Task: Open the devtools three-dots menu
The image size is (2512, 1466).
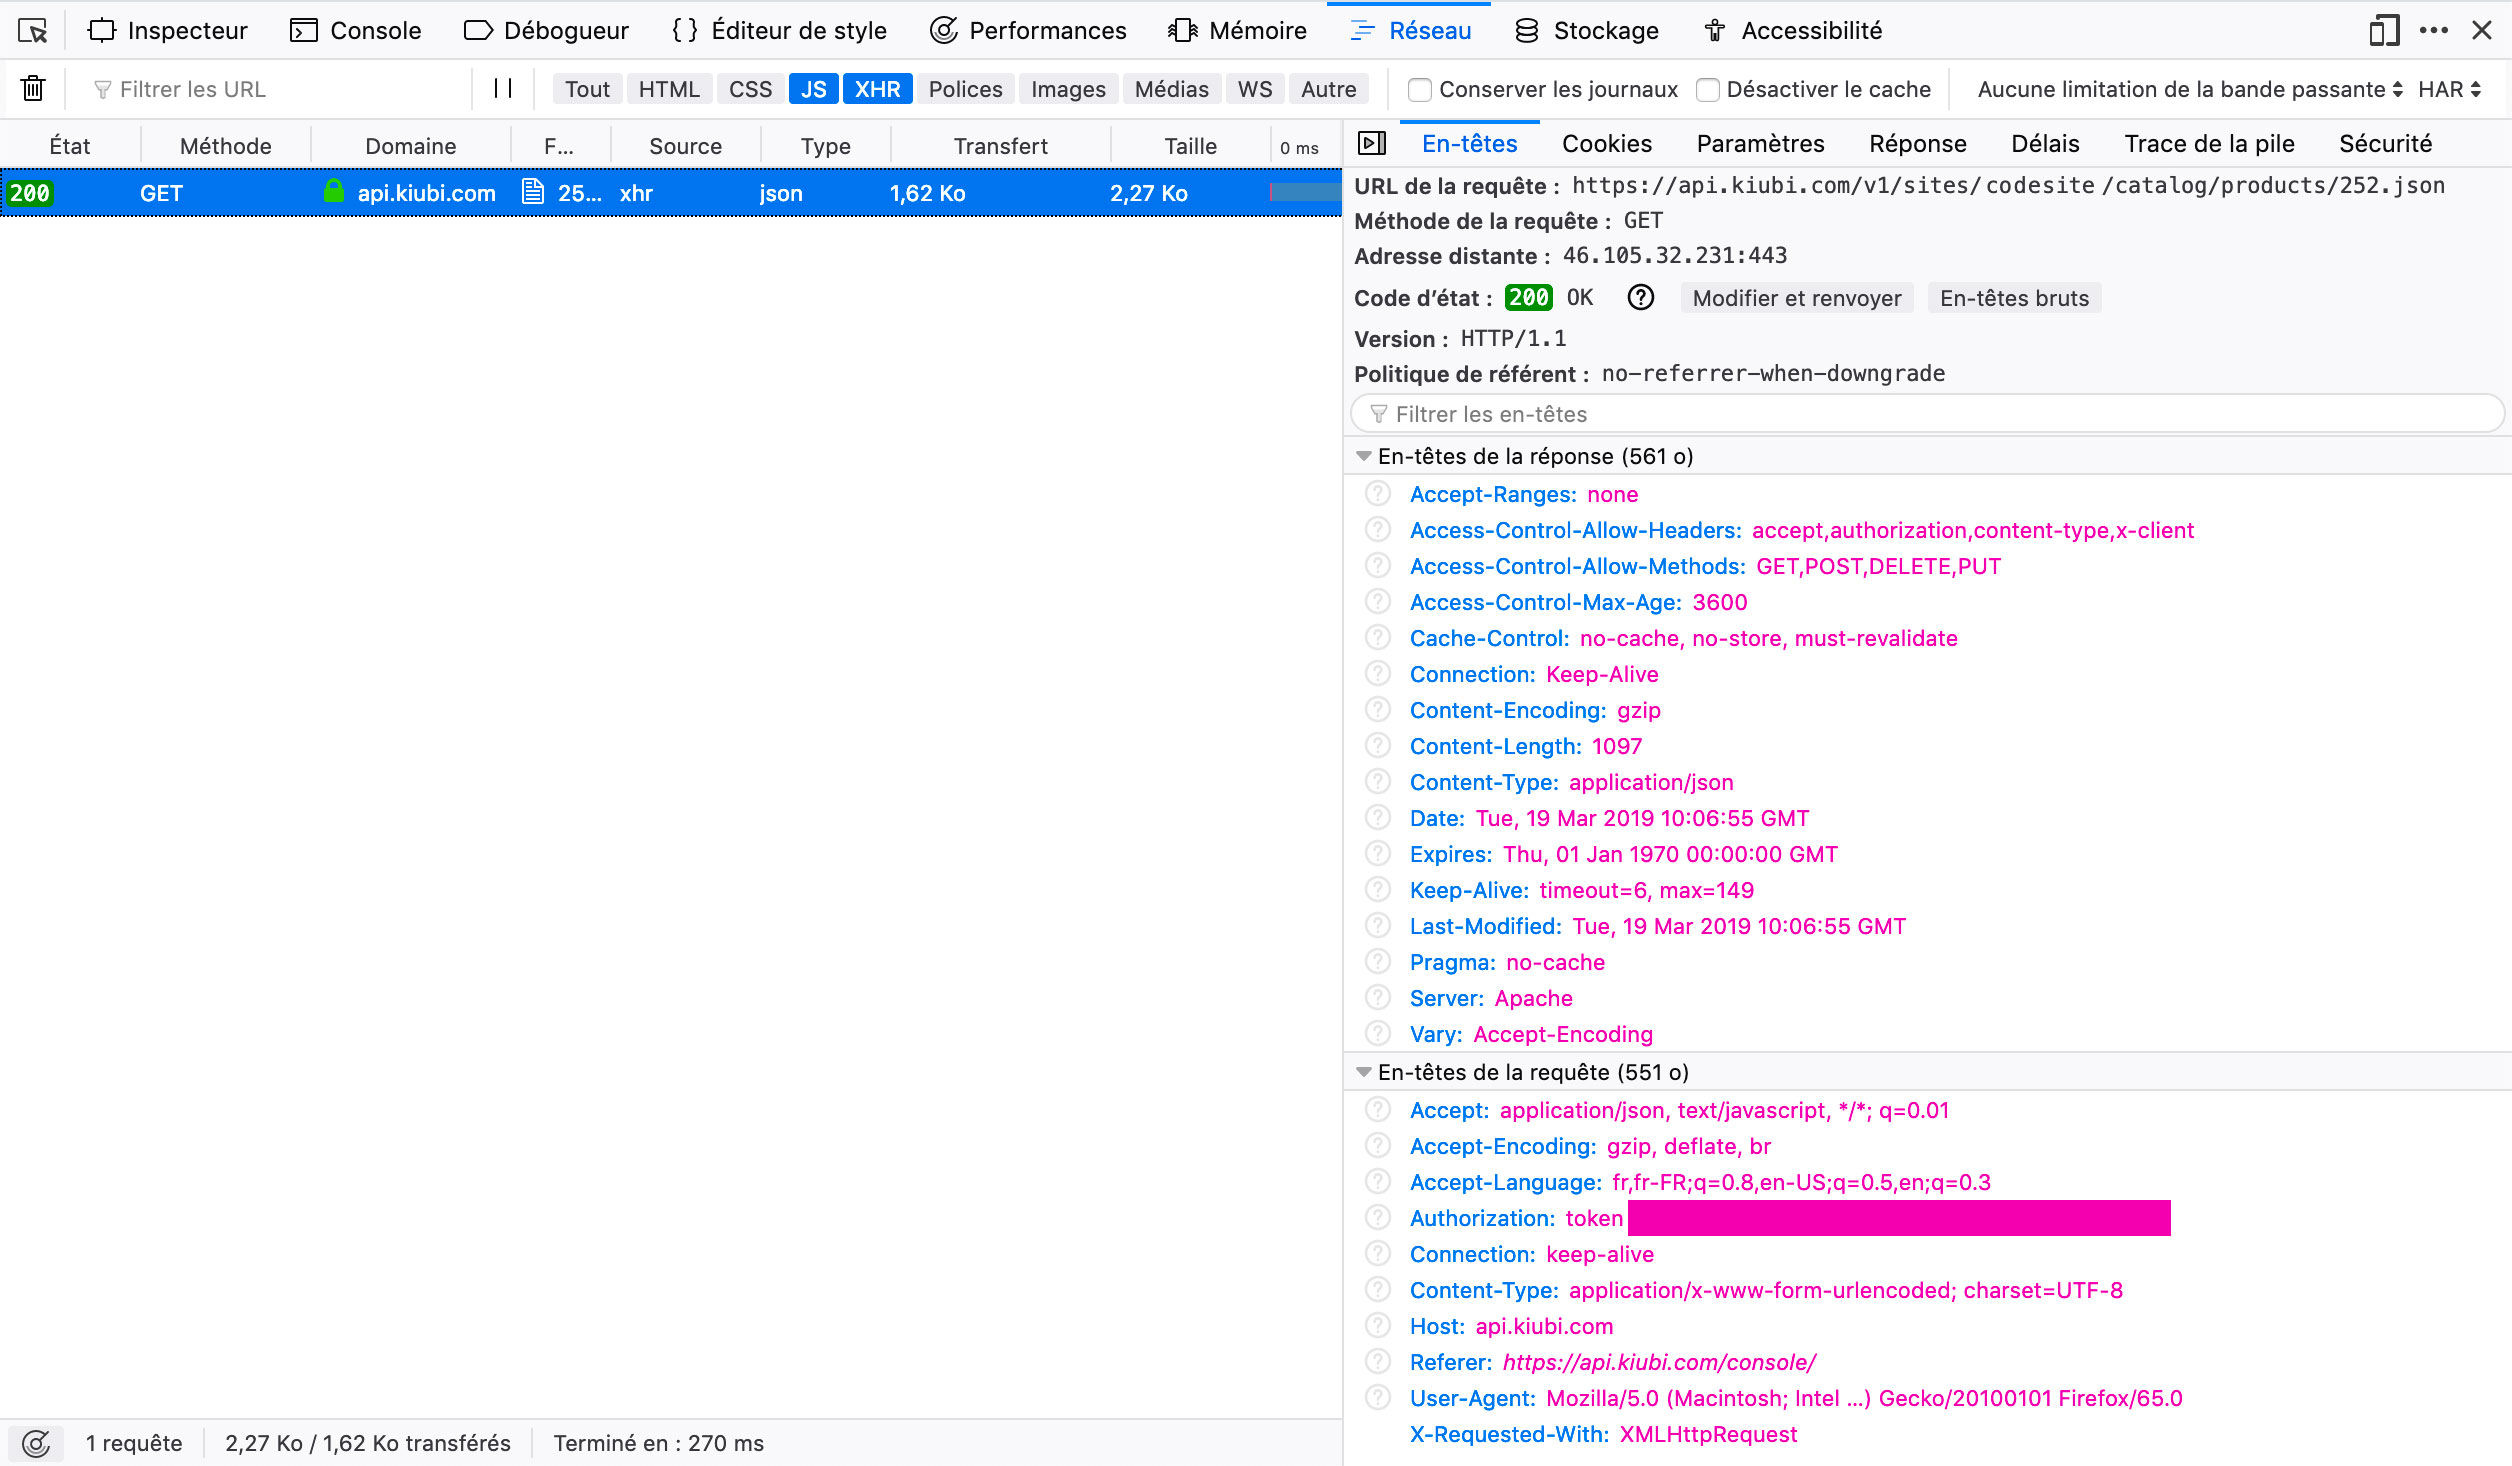Action: (2433, 31)
